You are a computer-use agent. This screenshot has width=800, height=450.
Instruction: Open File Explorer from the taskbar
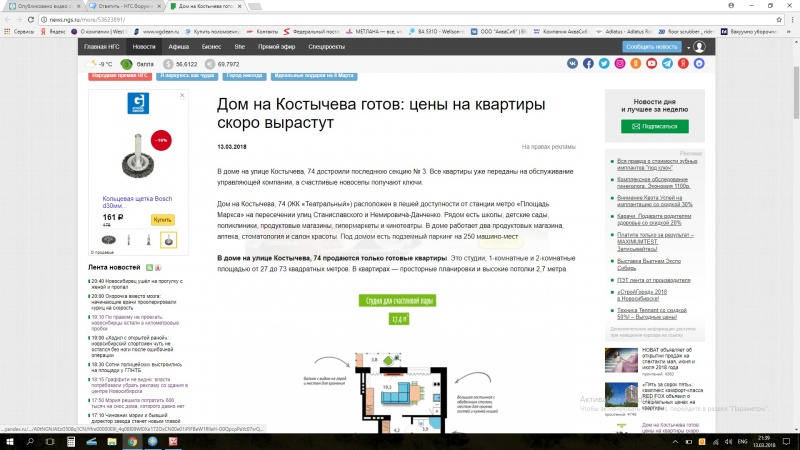(112, 441)
